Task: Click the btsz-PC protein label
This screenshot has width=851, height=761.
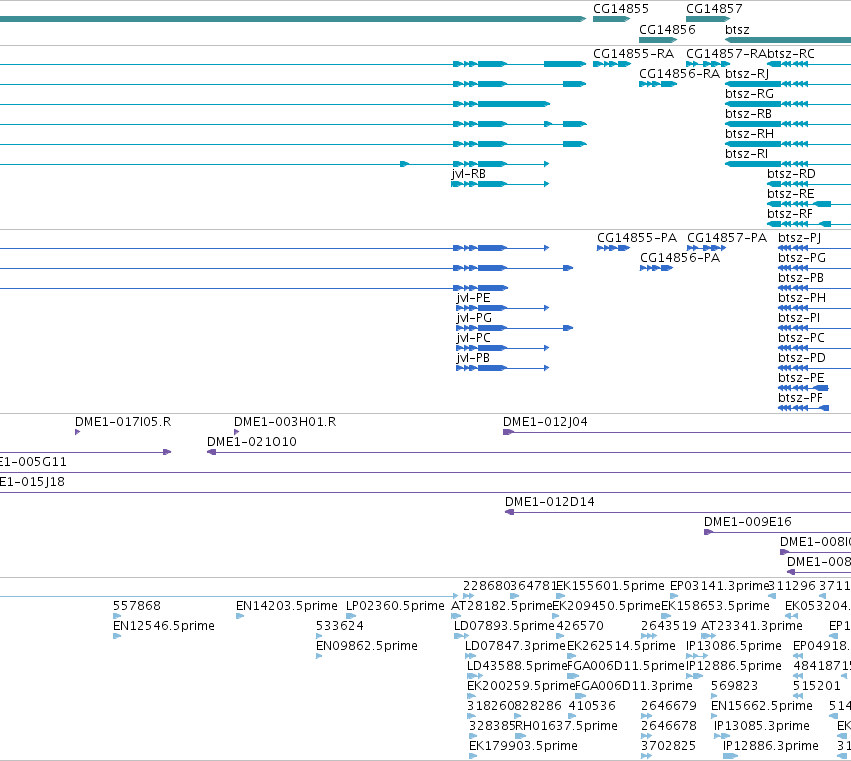Action: (802, 338)
